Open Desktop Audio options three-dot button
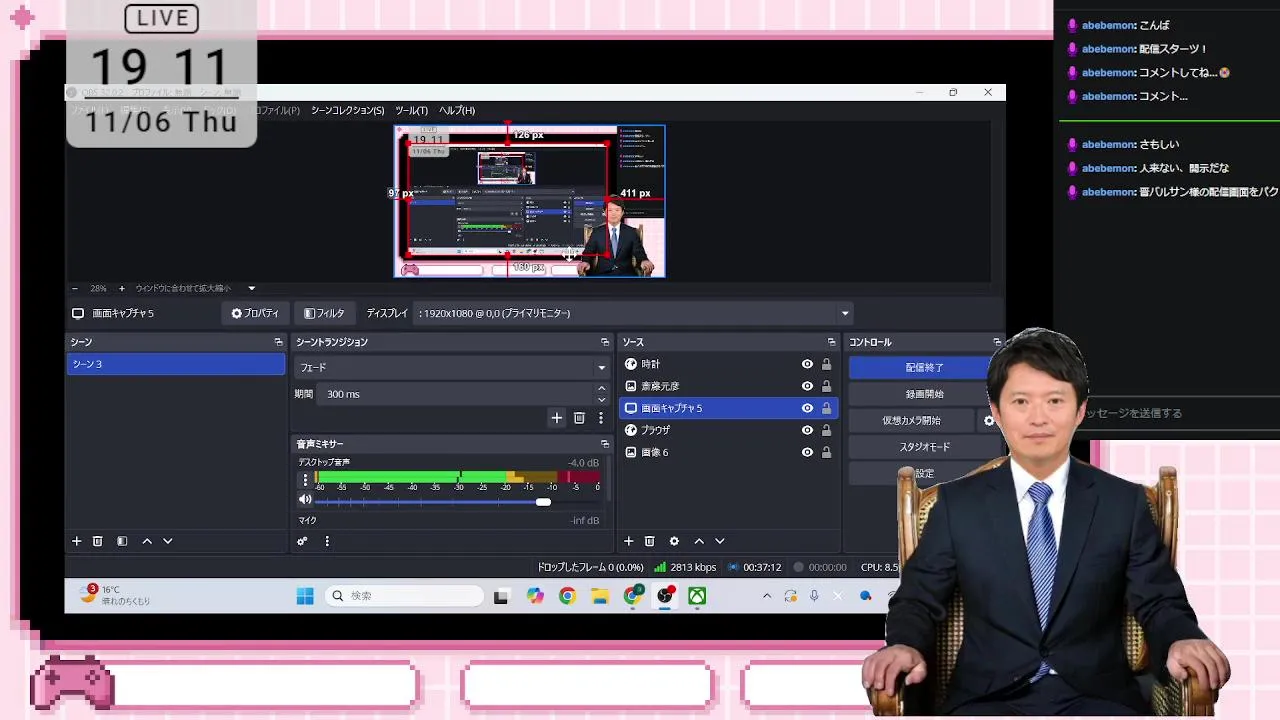Screen dimensions: 1280x720 point(306,480)
